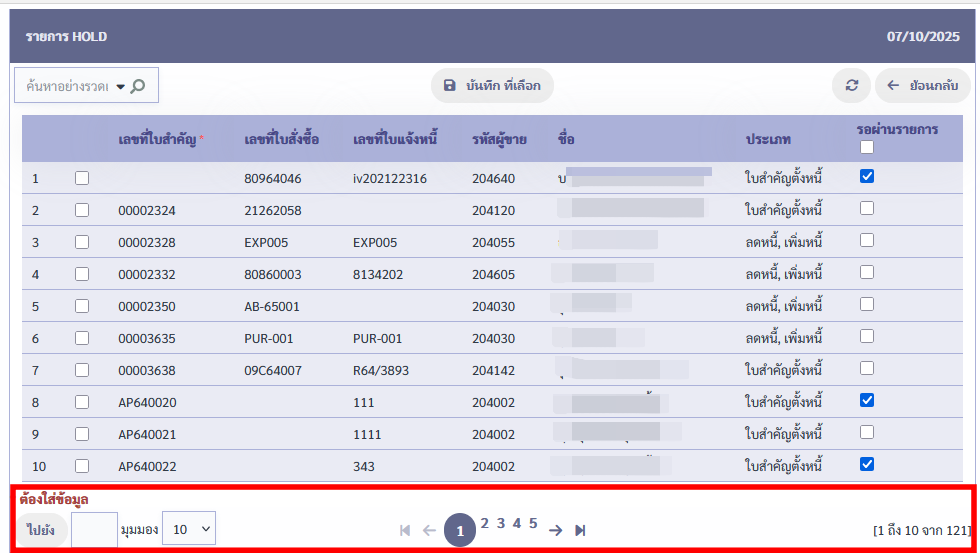The height and width of the screenshot is (553, 980).
Task: Select row 1 checkbox
Action: 82,178
